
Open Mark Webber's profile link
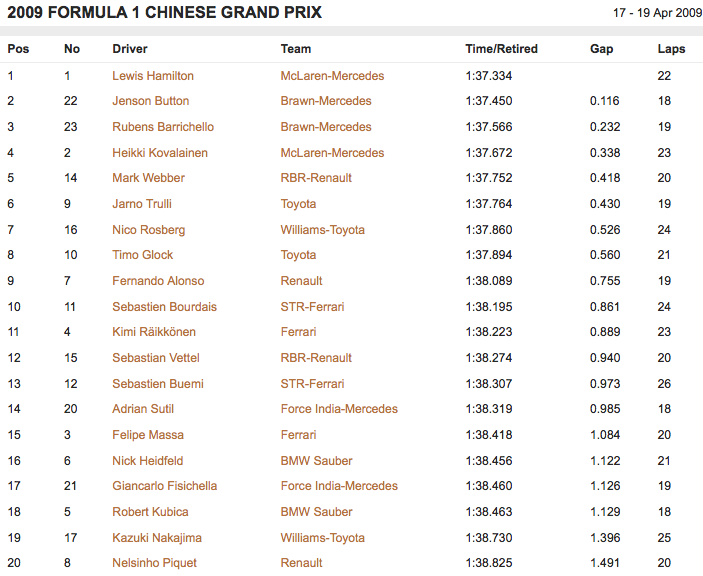pos(148,178)
